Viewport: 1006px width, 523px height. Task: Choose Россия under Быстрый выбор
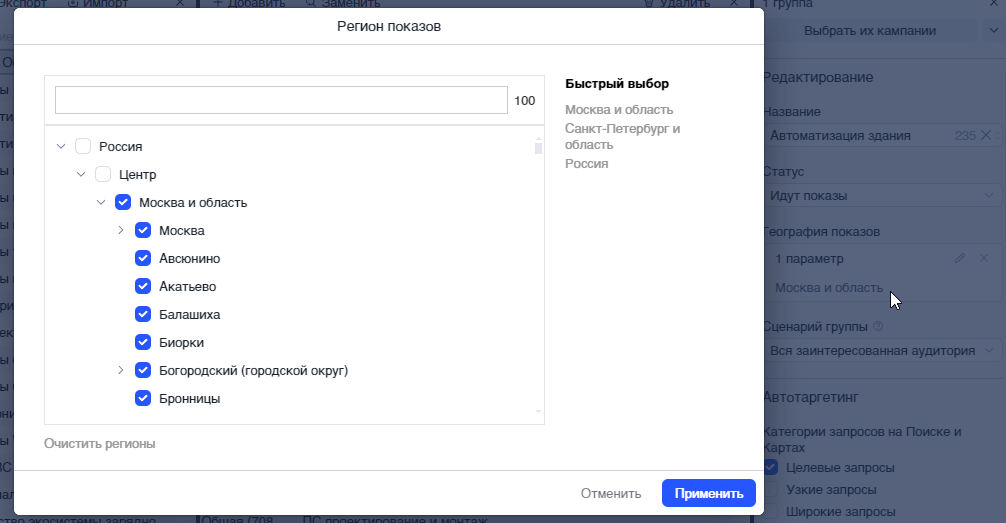[x=586, y=163]
